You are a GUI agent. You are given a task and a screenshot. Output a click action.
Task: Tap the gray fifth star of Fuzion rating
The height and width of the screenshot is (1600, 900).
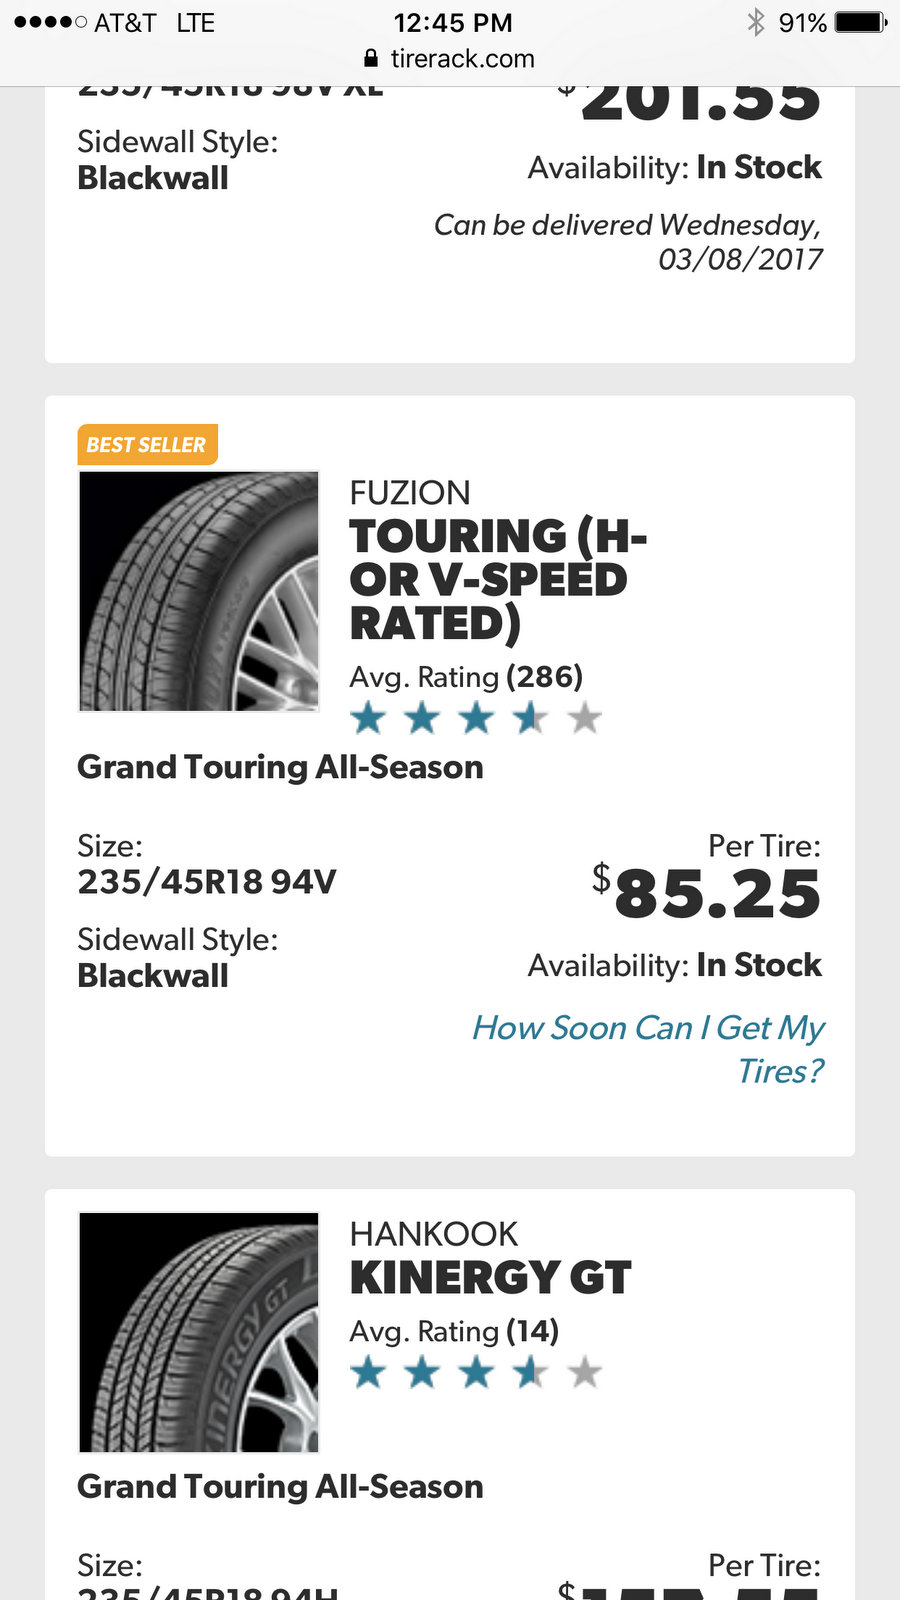584,717
